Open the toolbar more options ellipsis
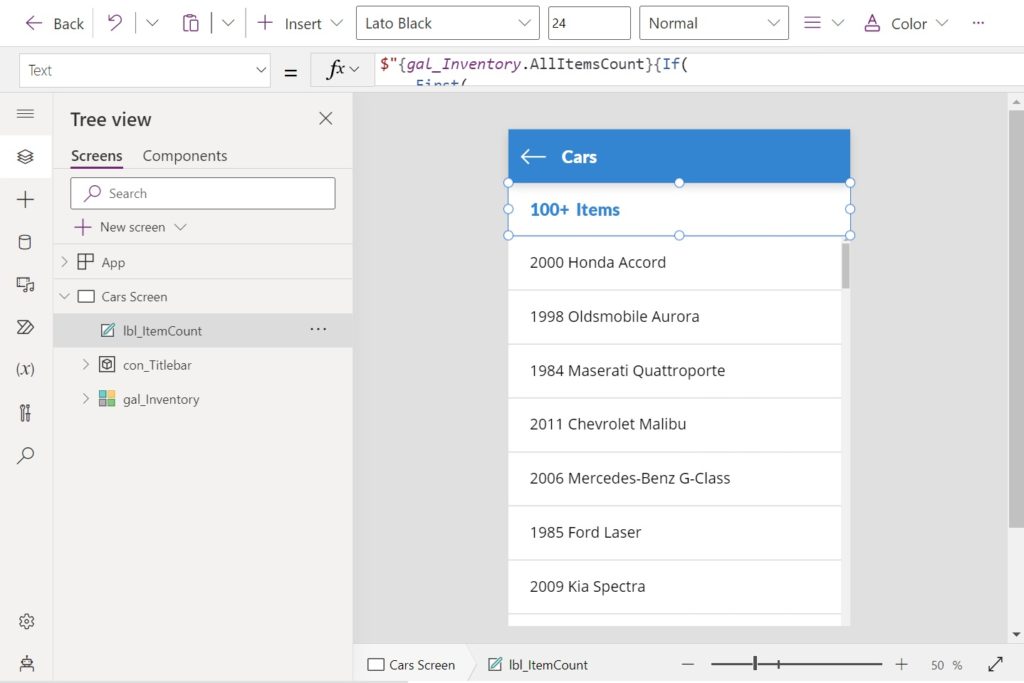1024x683 pixels. click(978, 23)
